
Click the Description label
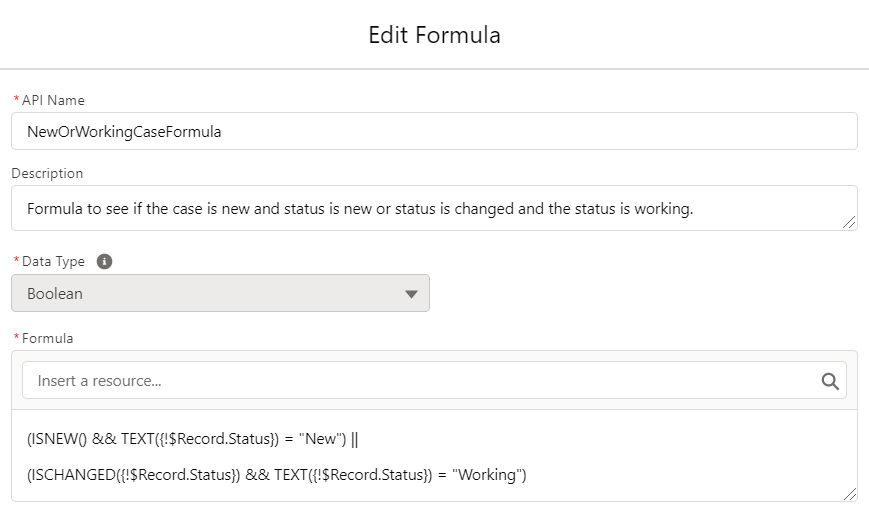[47, 174]
